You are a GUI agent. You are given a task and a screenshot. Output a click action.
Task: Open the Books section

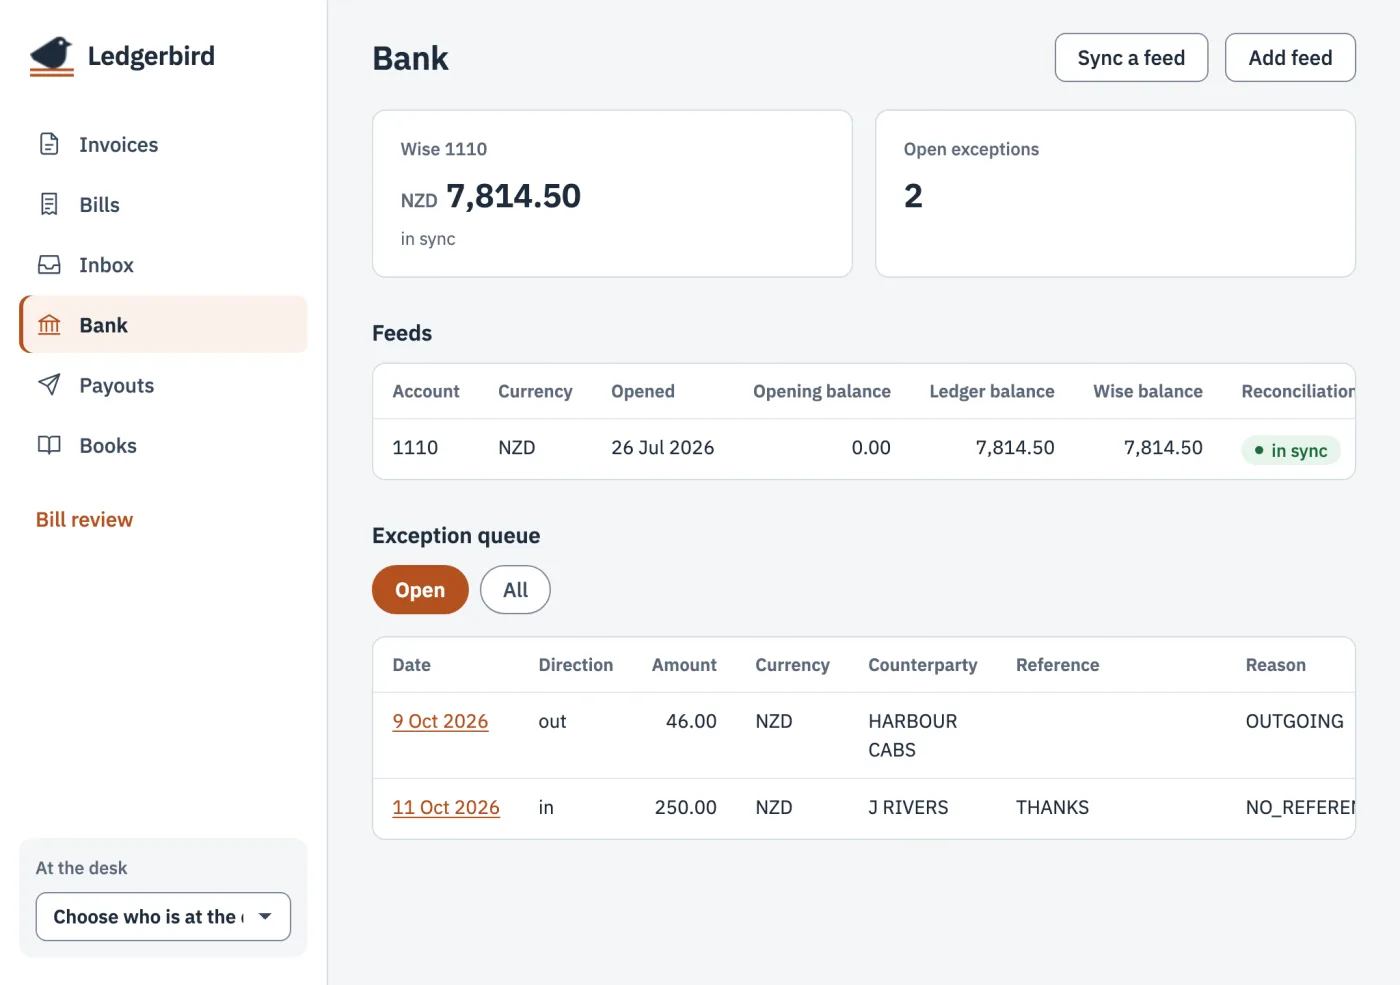click(163, 445)
